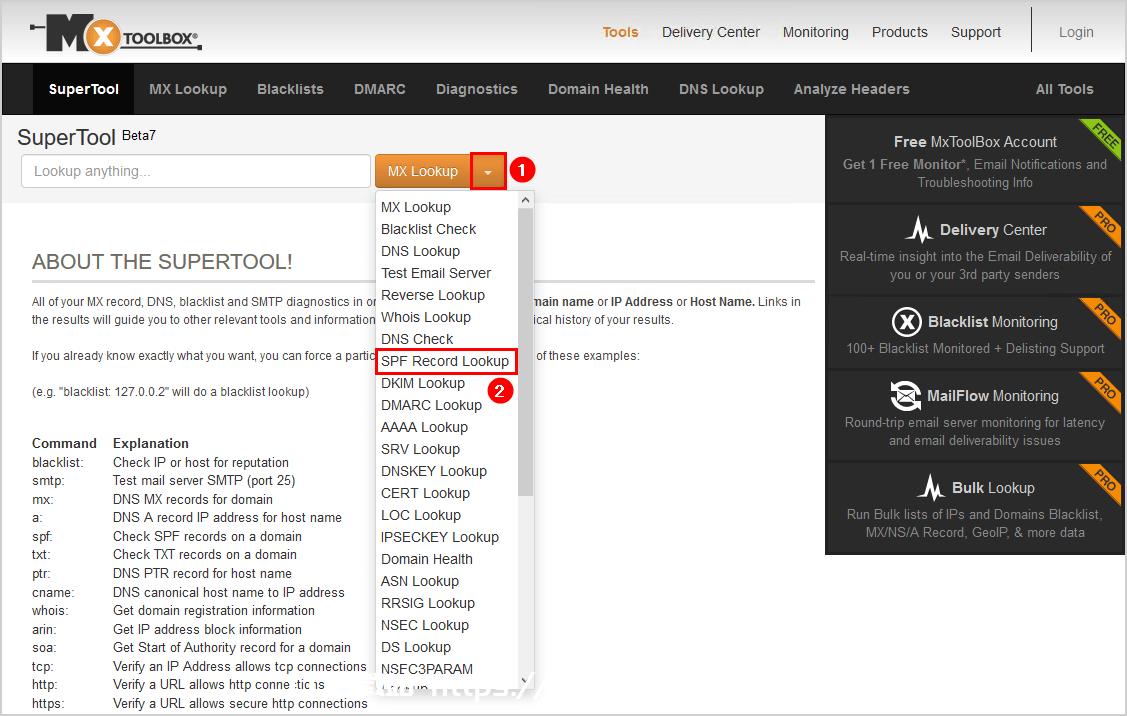The height and width of the screenshot is (716, 1127).
Task: Select DNSKEY Lookup option
Action: point(434,471)
